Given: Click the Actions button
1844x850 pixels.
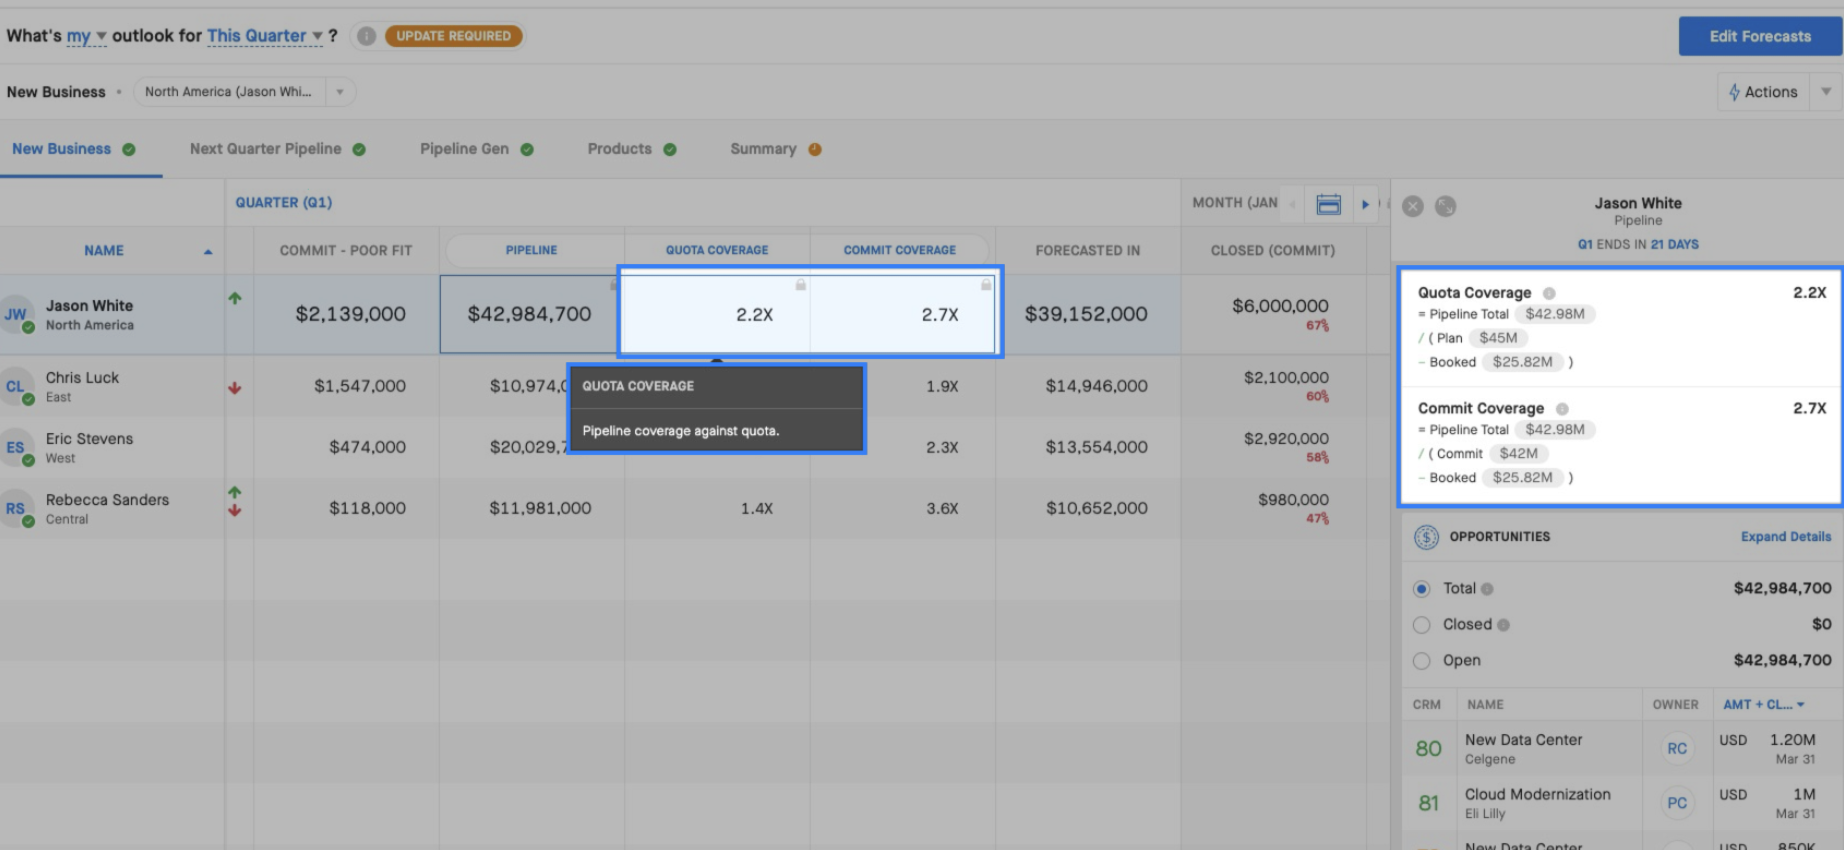Looking at the screenshot, I should click(x=1763, y=92).
